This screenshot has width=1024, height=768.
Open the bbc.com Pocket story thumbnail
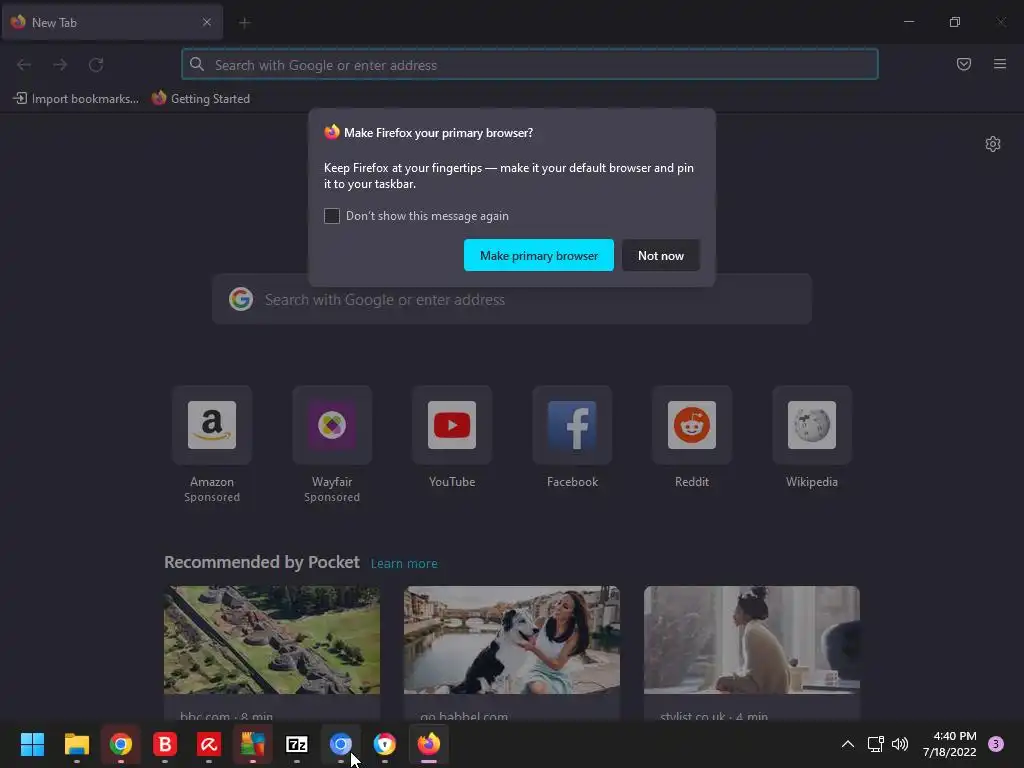tap(272, 640)
